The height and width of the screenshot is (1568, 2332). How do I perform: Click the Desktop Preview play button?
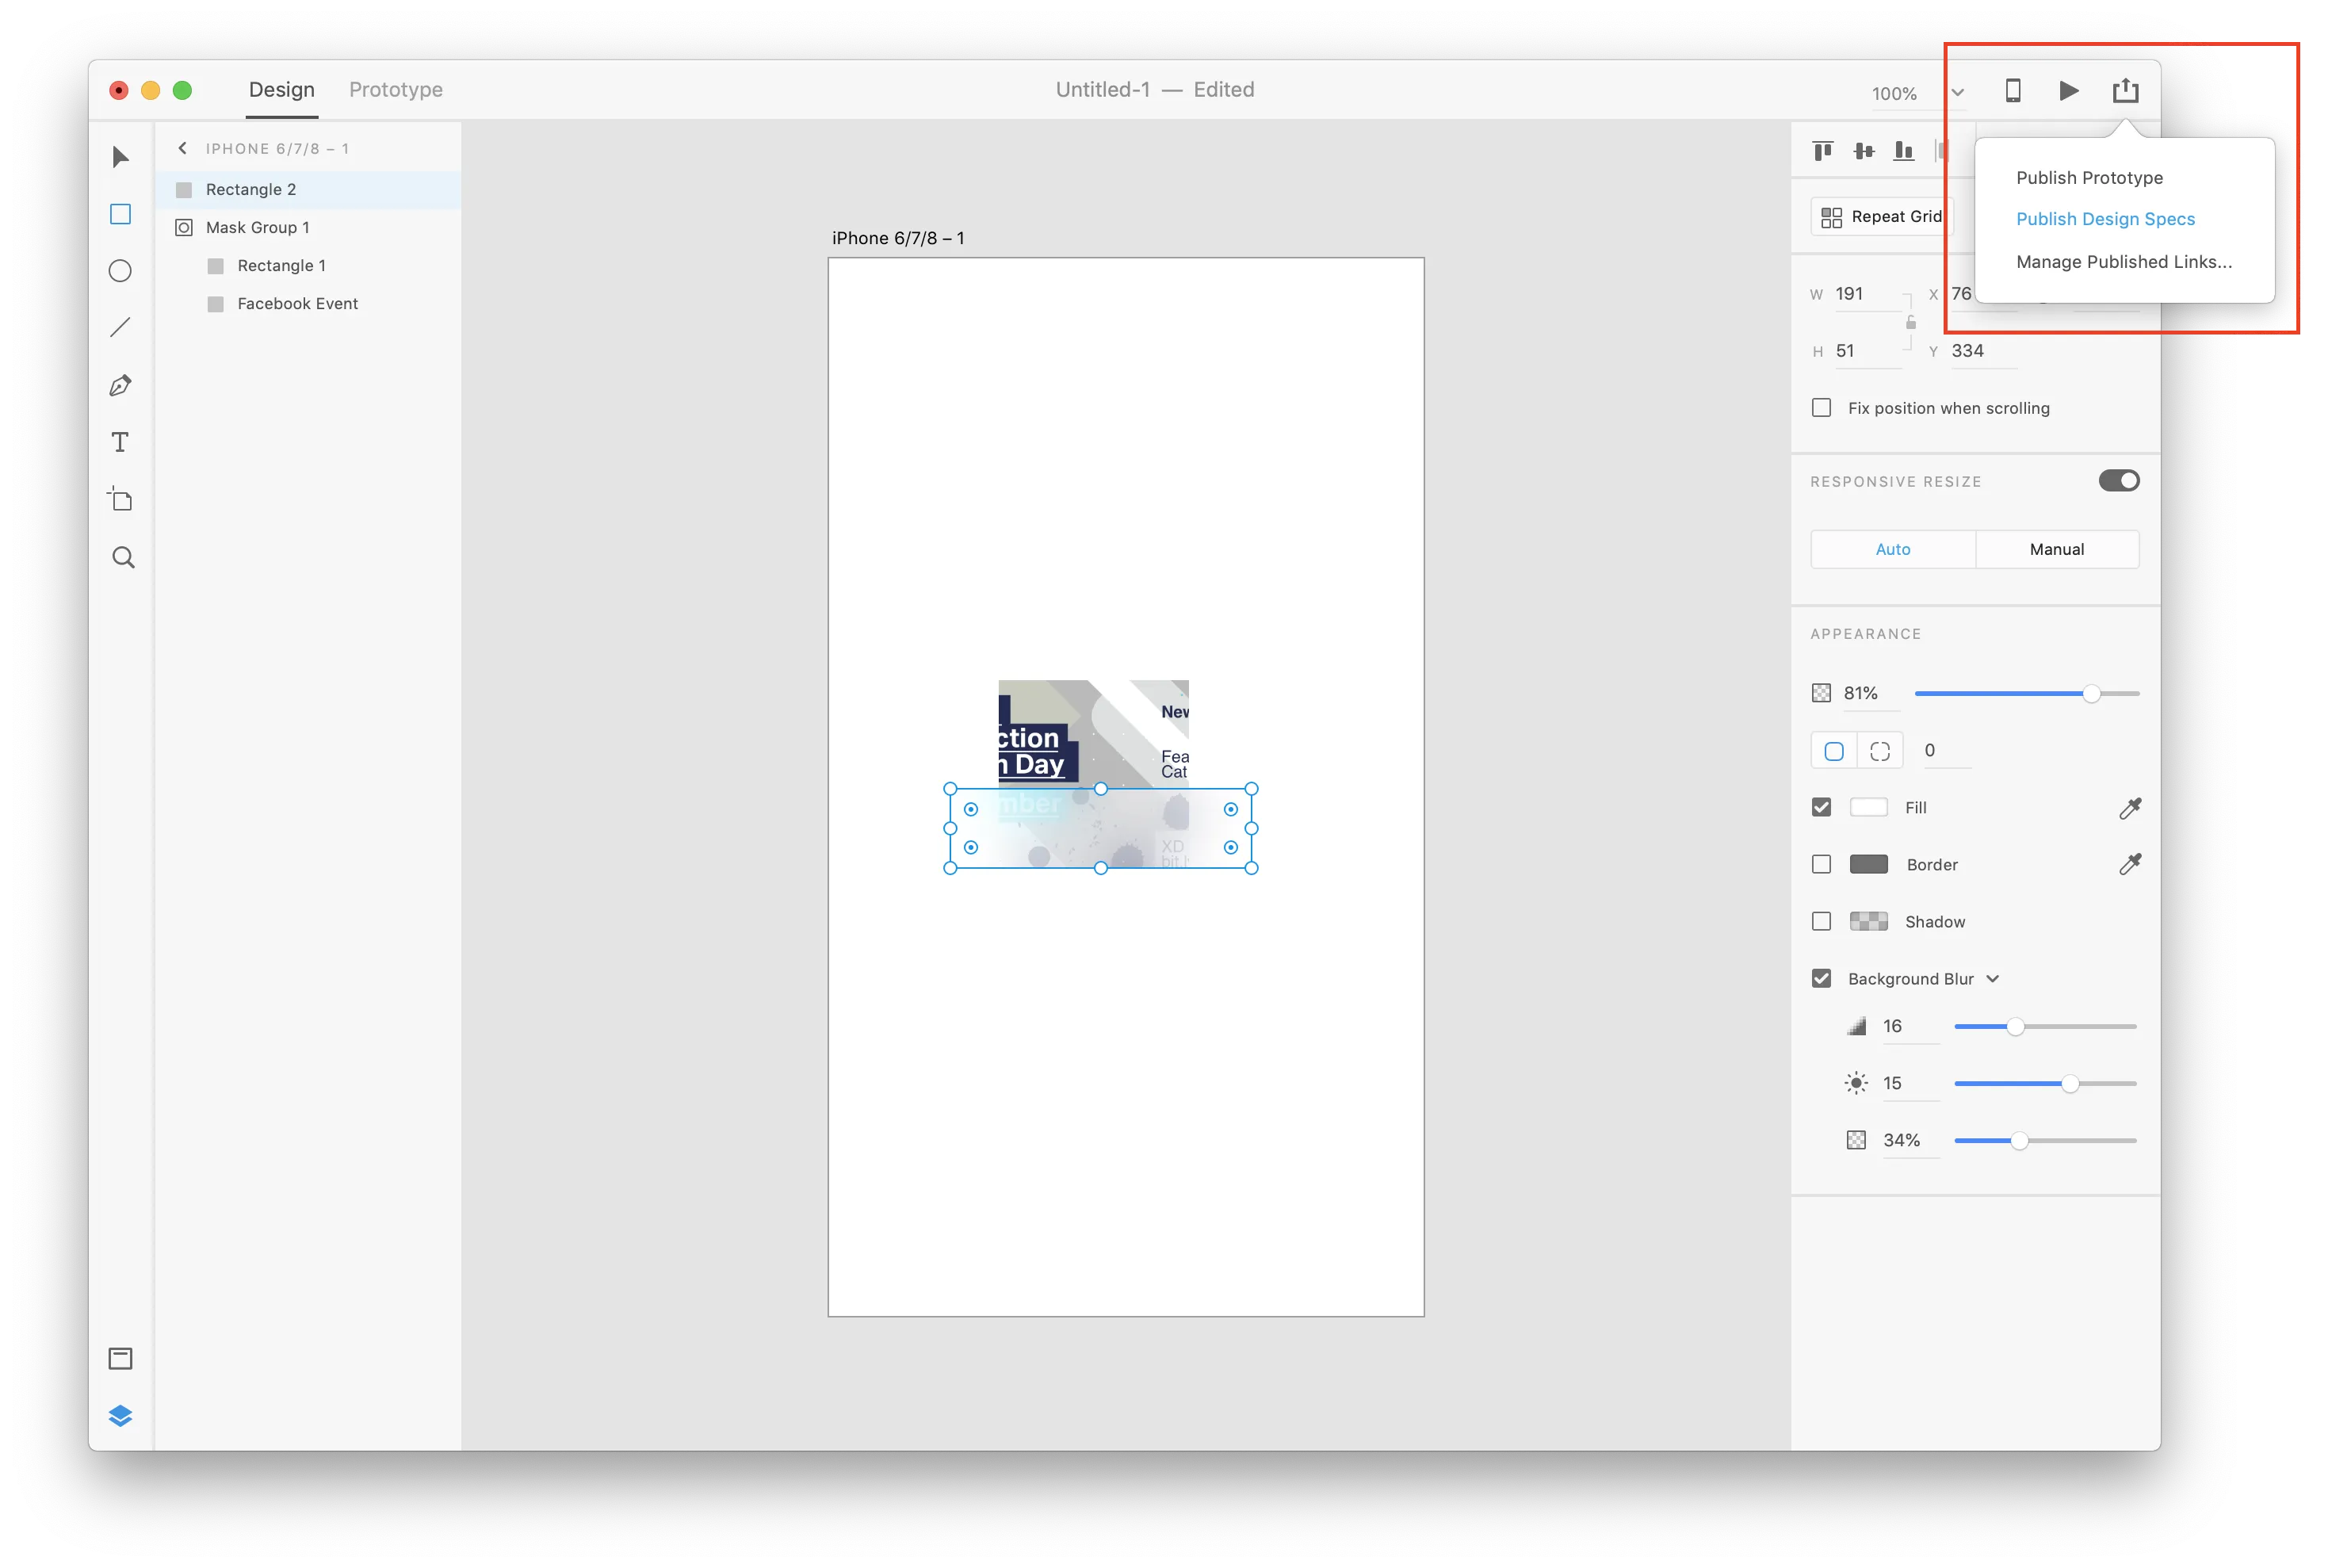[2069, 91]
